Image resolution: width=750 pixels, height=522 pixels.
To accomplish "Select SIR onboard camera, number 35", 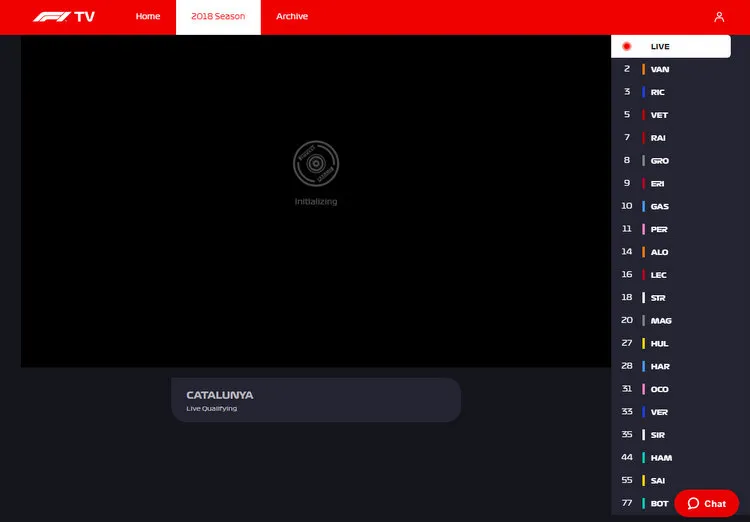I will point(671,435).
